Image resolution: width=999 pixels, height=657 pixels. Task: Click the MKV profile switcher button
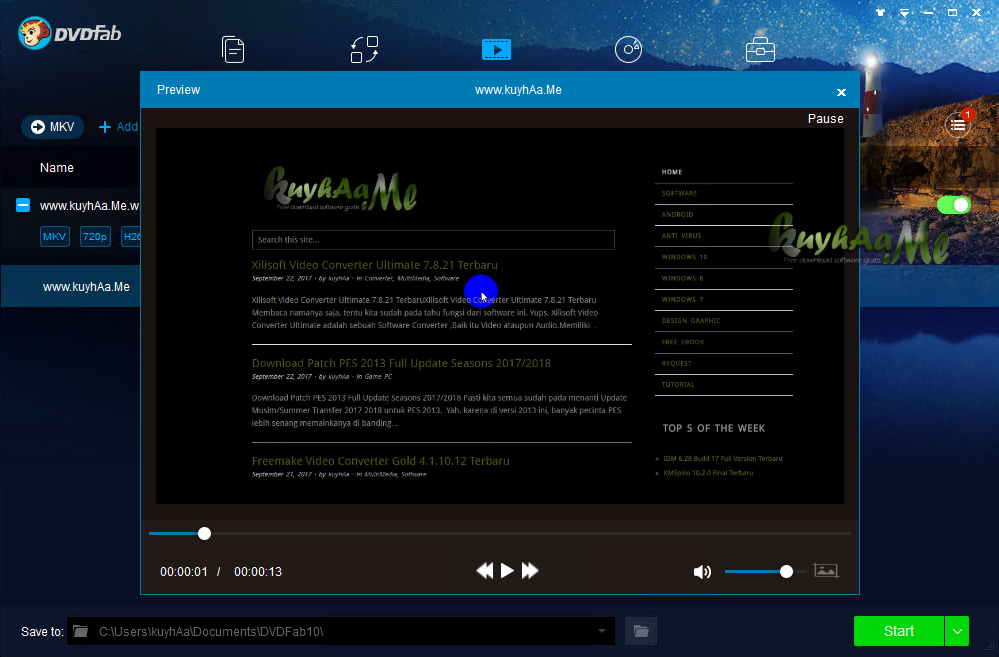click(52, 127)
